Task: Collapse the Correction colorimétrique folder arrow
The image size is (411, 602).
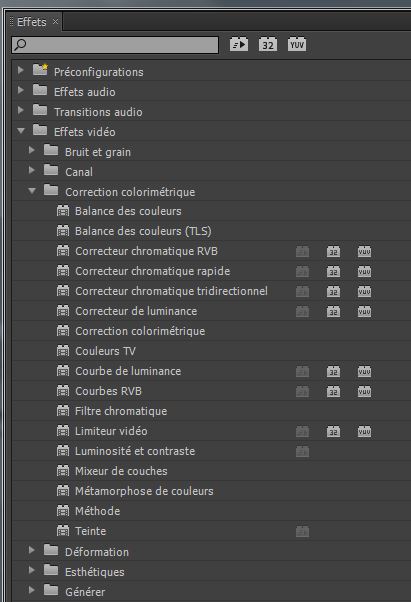Action: [32, 190]
